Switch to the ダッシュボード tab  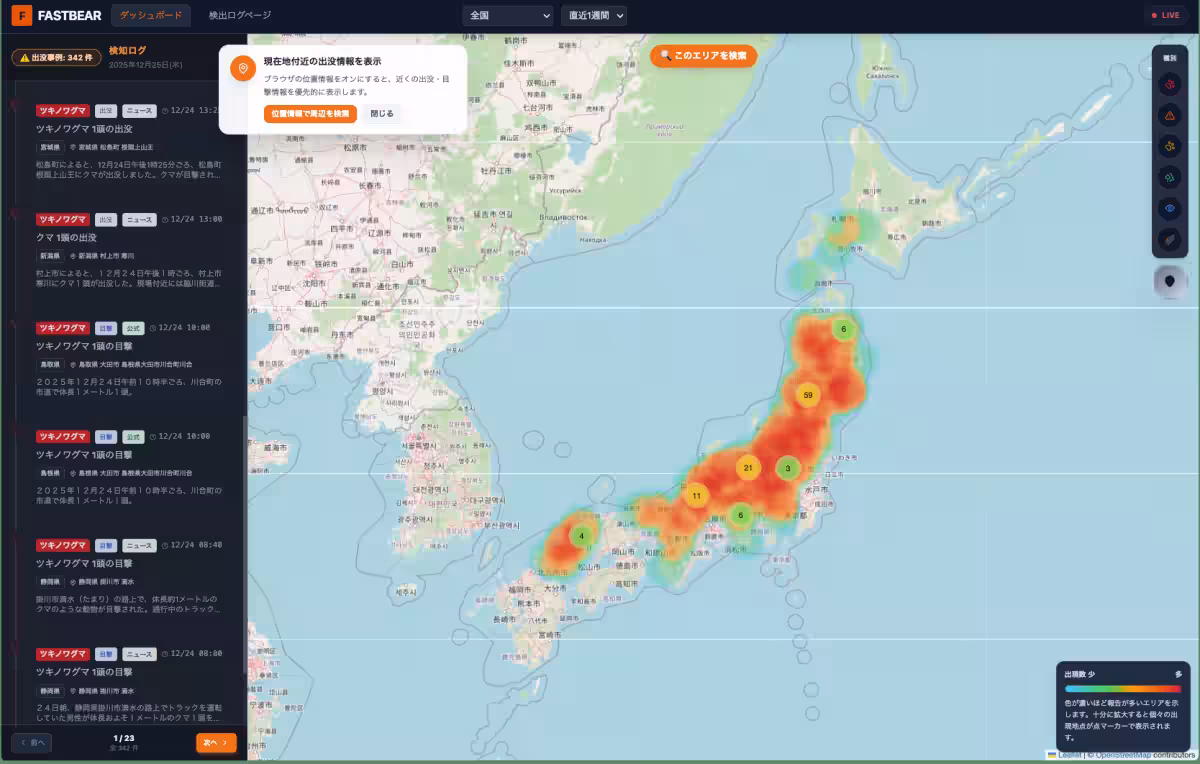[151, 16]
